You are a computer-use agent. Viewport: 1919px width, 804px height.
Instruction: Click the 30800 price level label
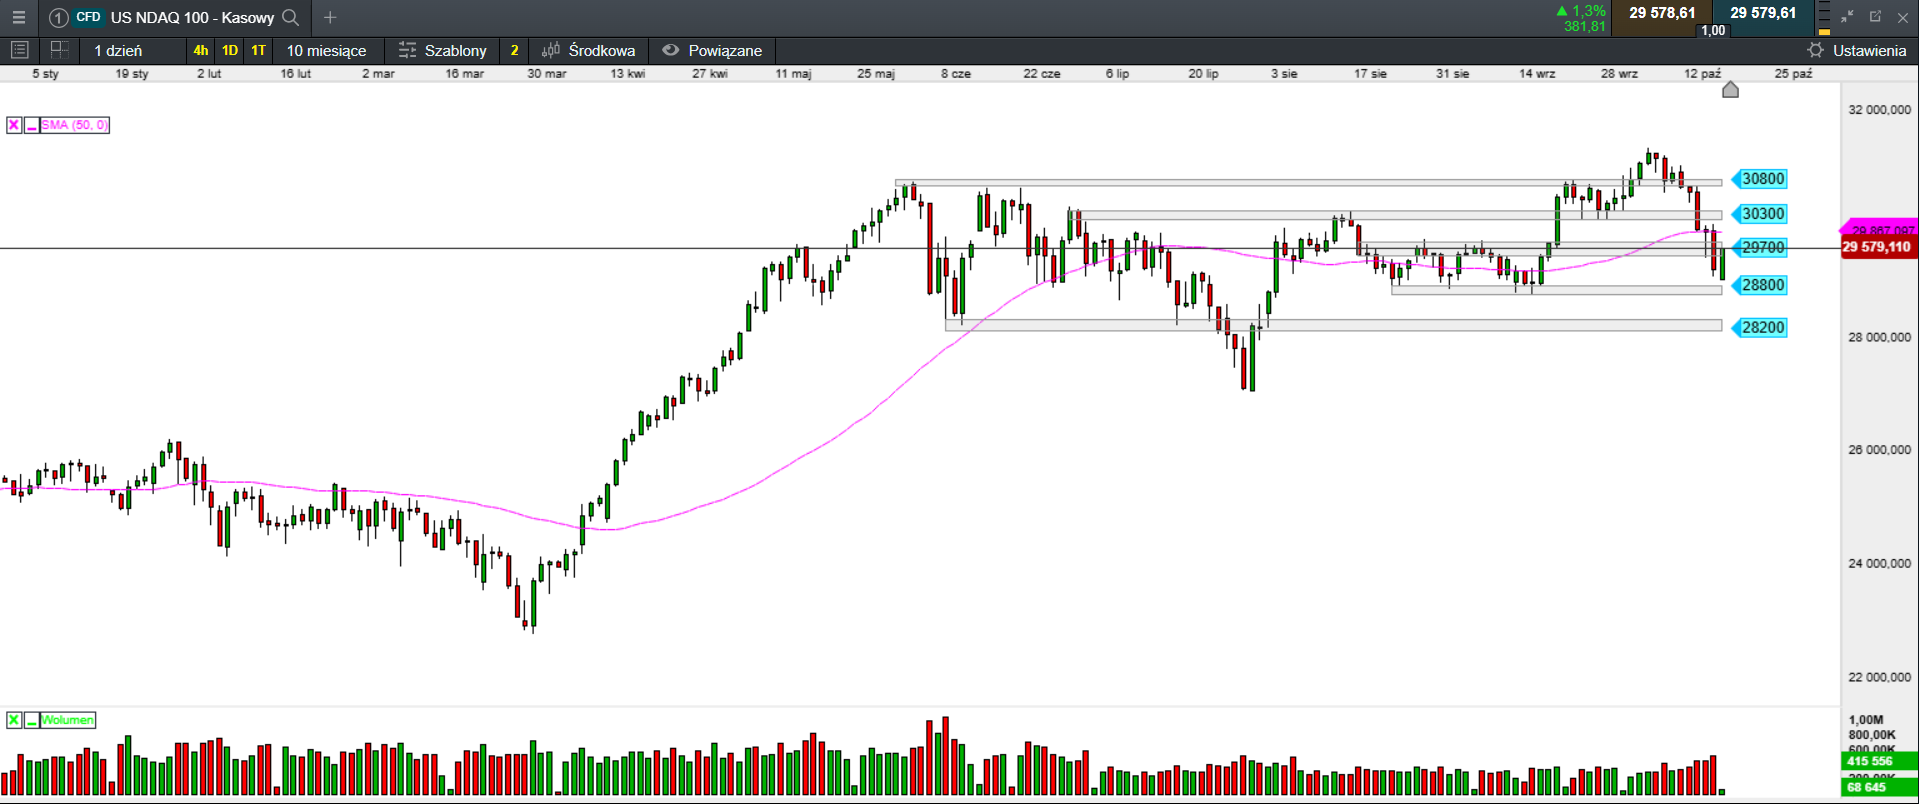point(1762,179)
